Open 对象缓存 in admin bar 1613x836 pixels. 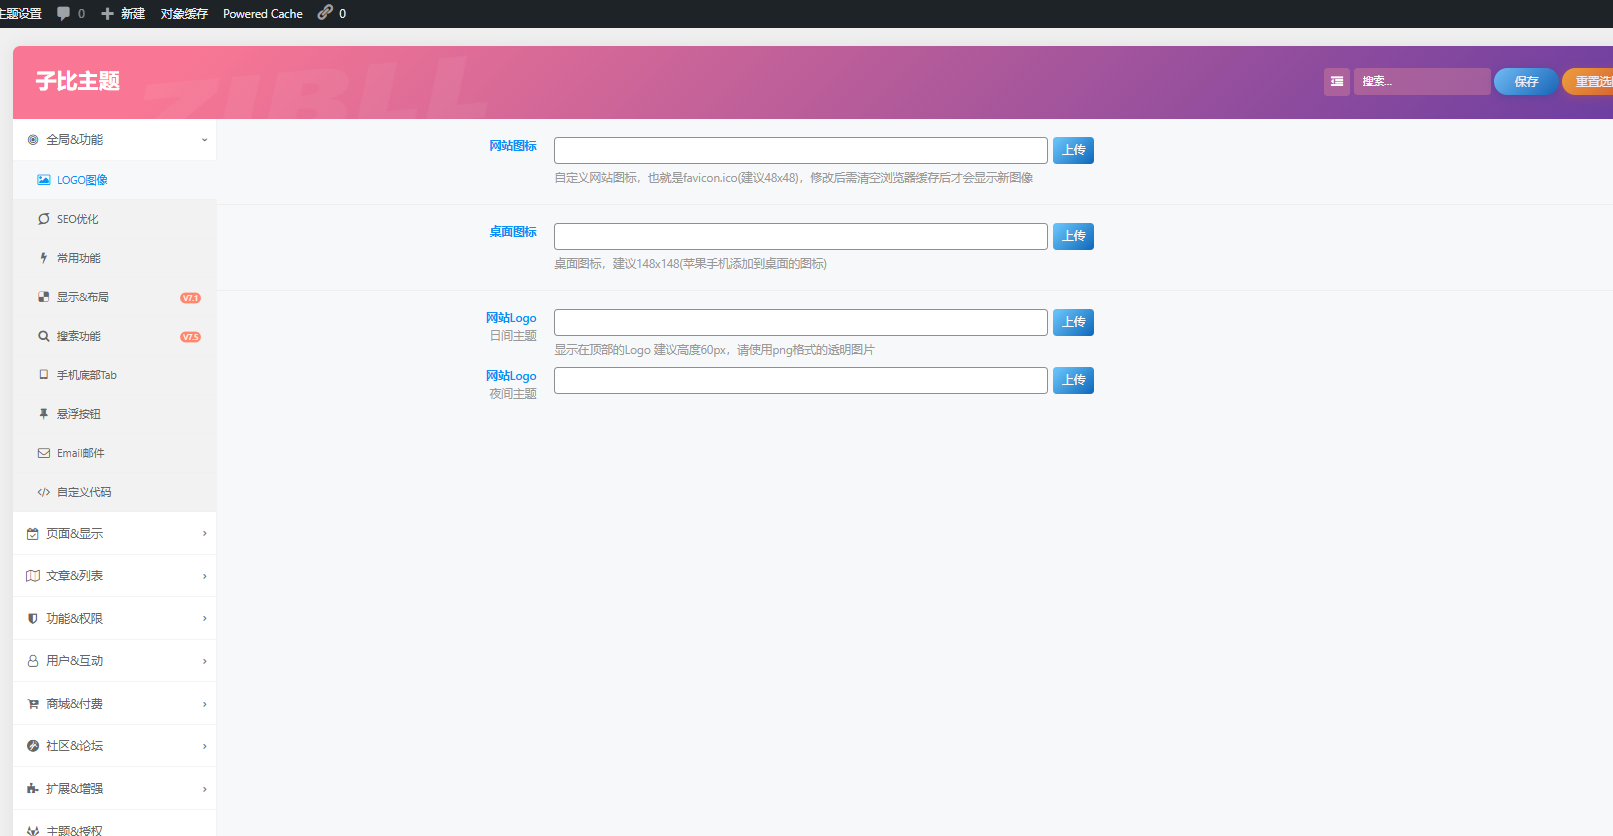point(184,14)
